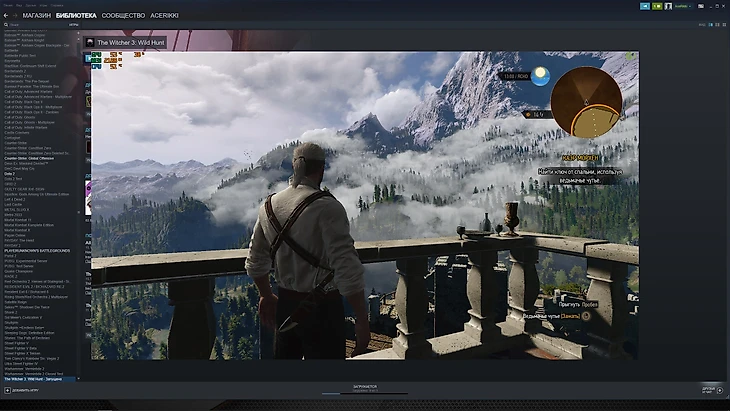Open the ACERIKKI profile tab
730x411 pixels.
point(164,15)
